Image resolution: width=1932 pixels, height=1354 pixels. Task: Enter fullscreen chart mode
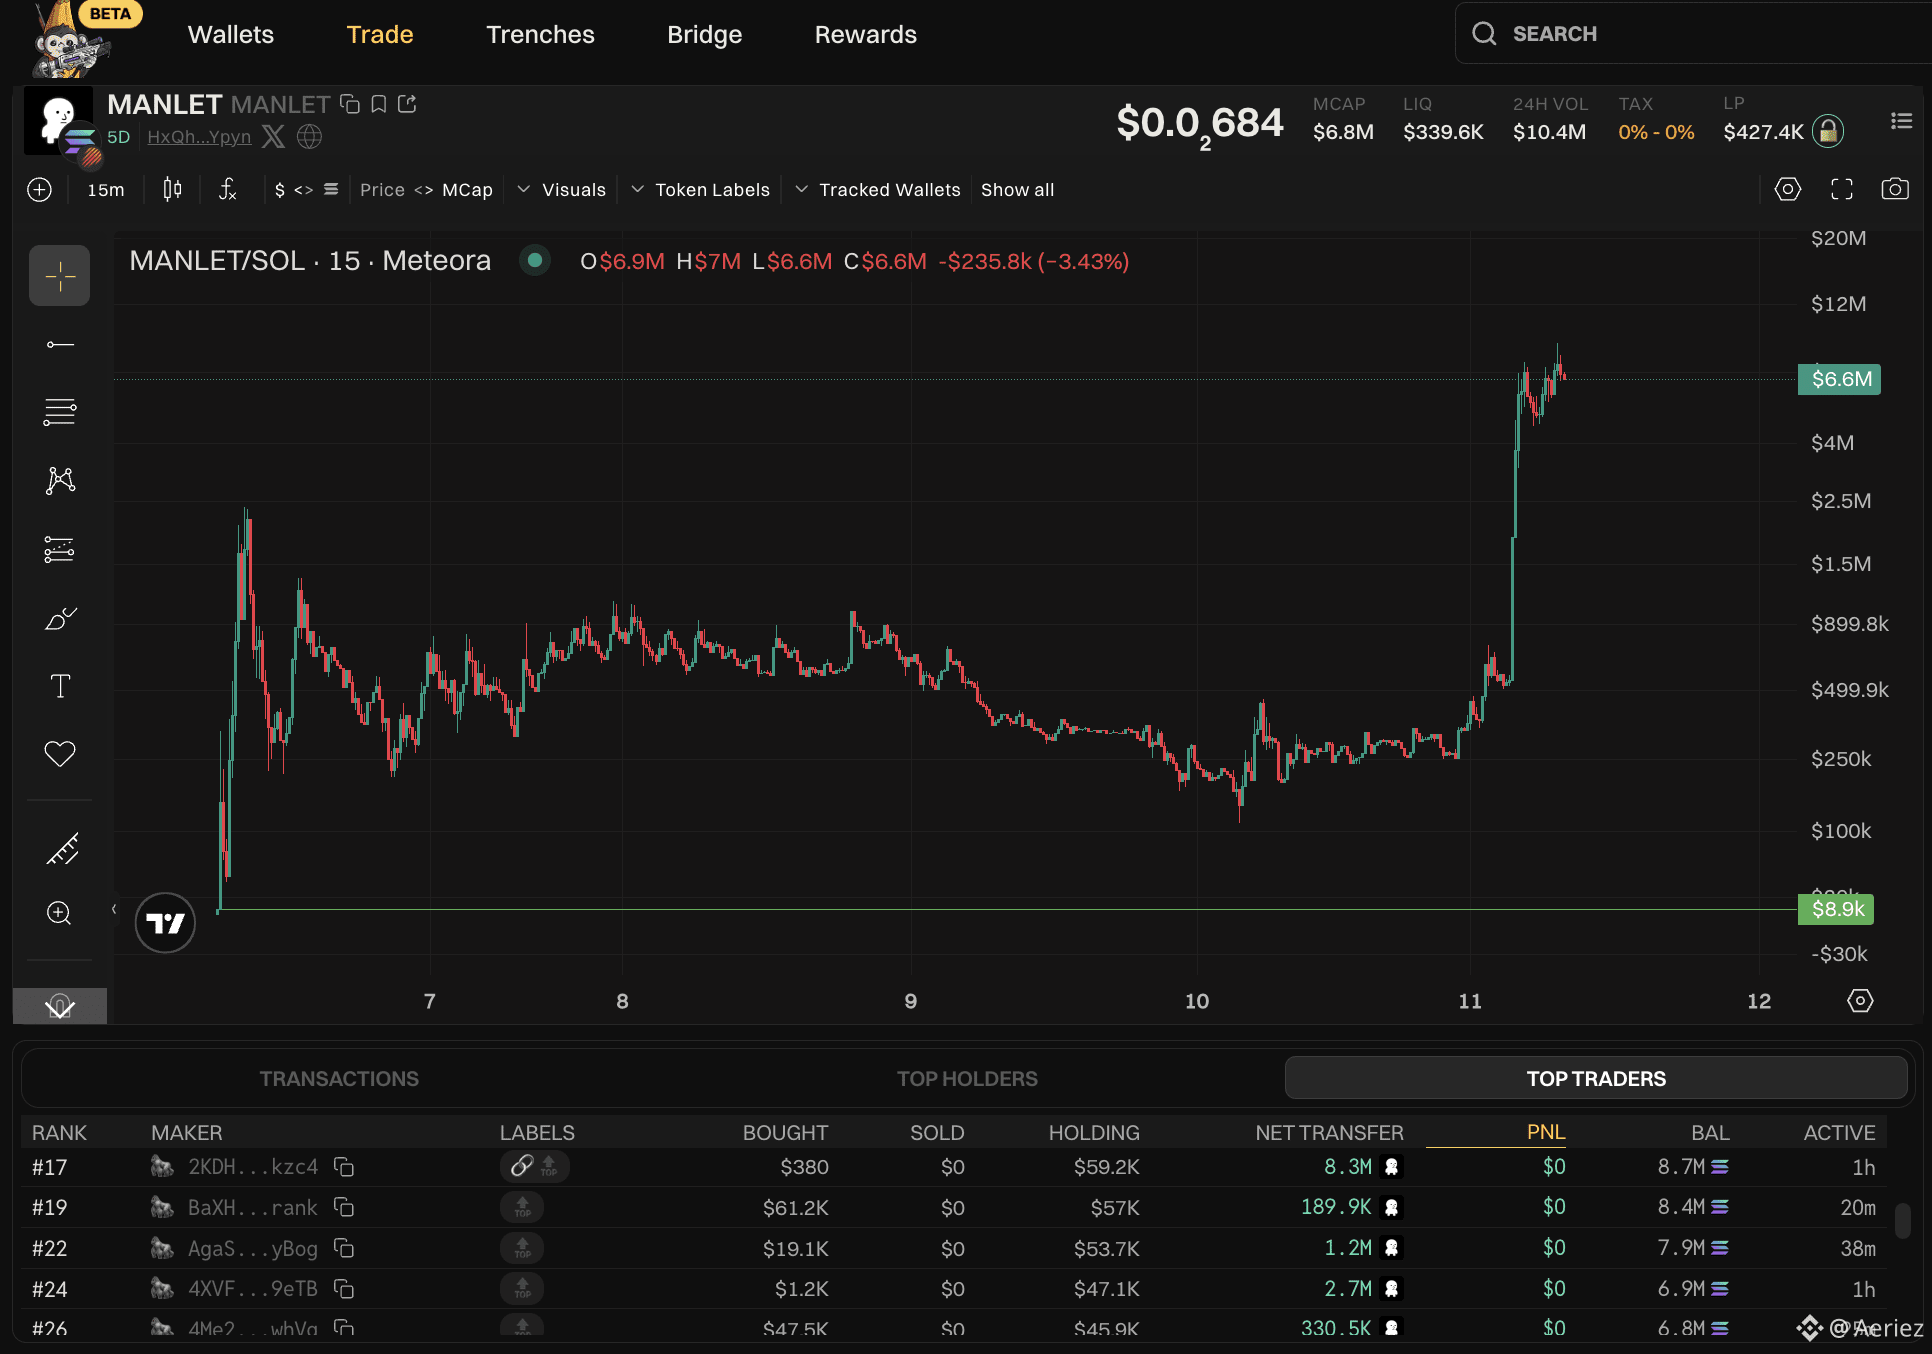click(x=1841, y=189)
